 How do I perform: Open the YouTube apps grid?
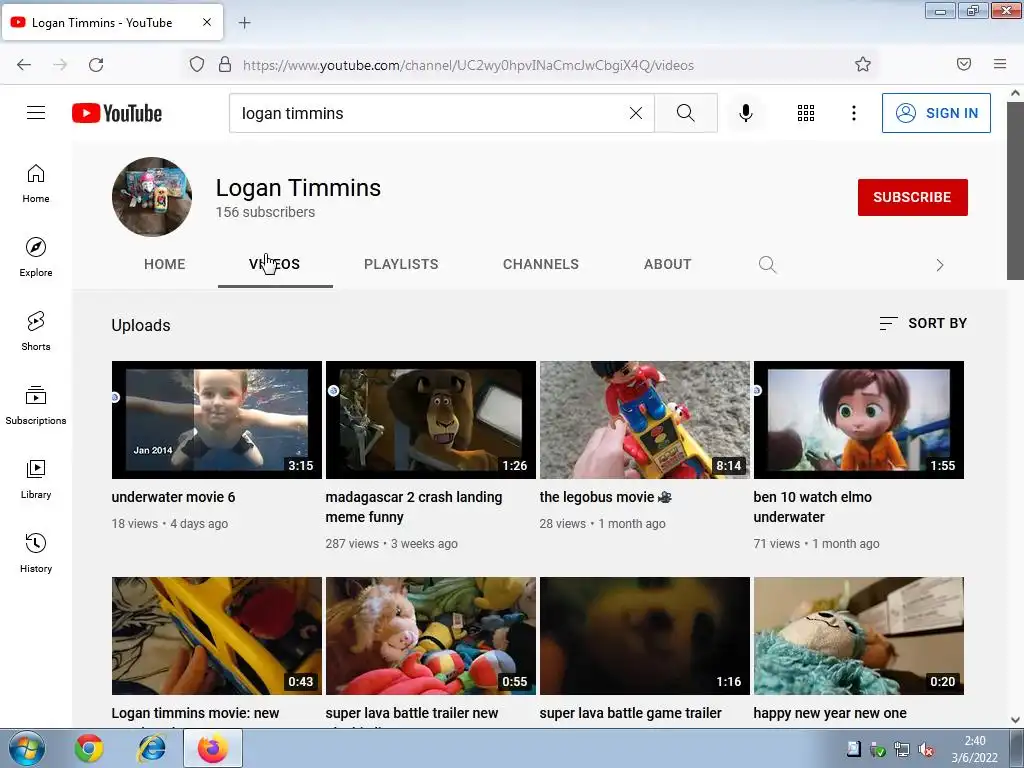tap(806, 113)
